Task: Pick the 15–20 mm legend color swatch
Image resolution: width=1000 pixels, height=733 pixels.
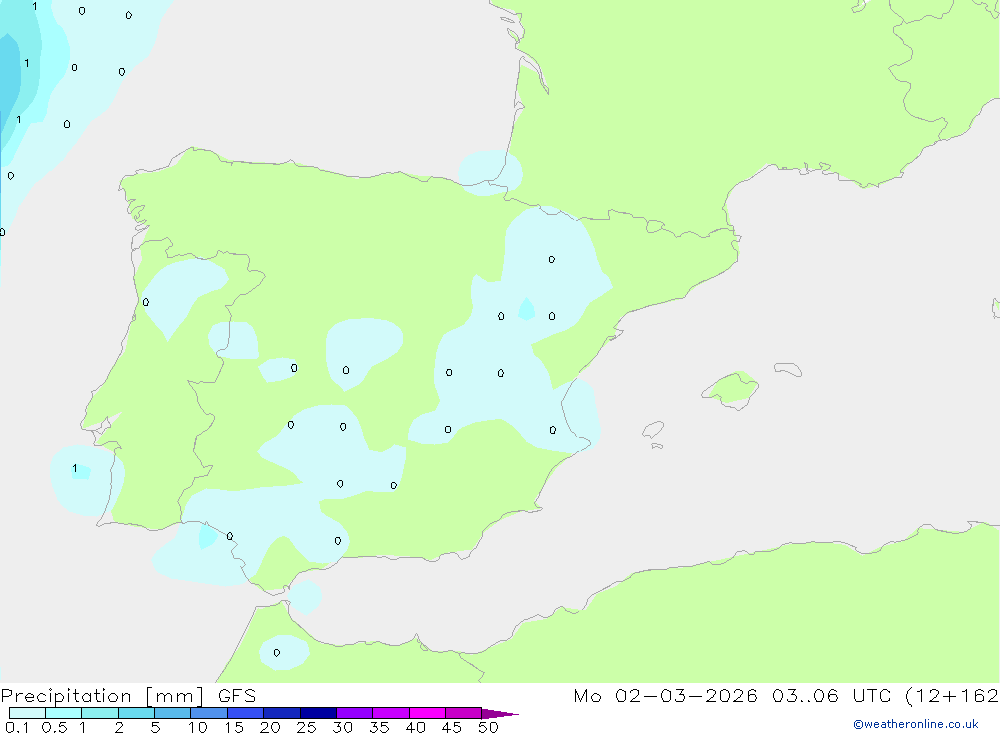Action: (246, 713)
